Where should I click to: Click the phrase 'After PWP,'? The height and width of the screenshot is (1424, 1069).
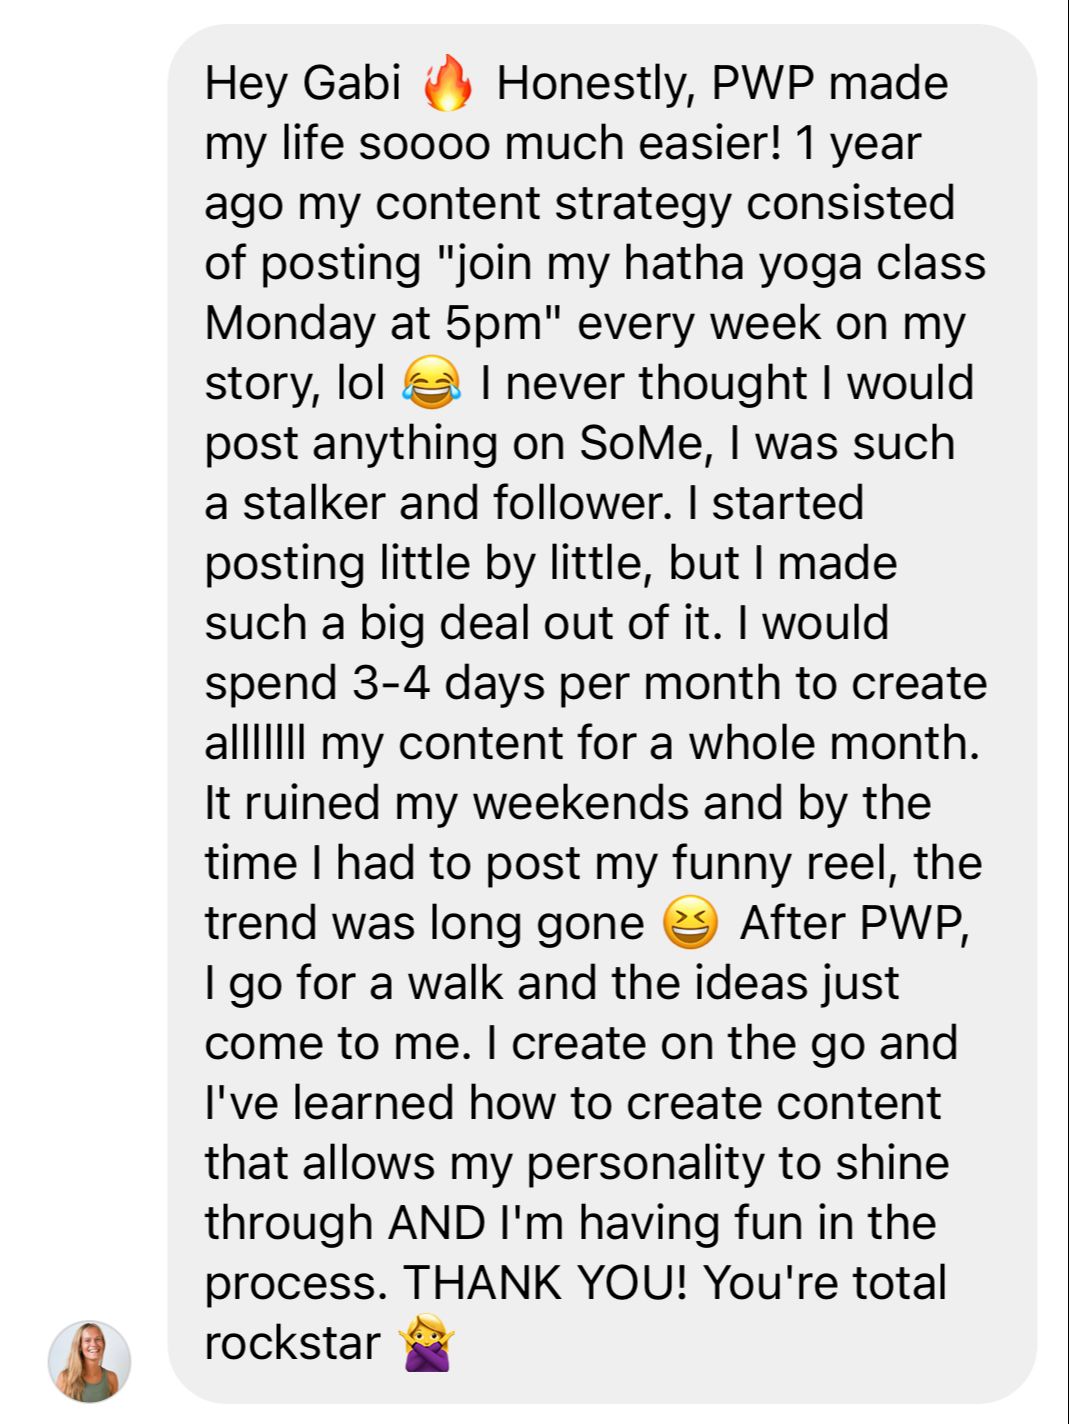point(855,923)
